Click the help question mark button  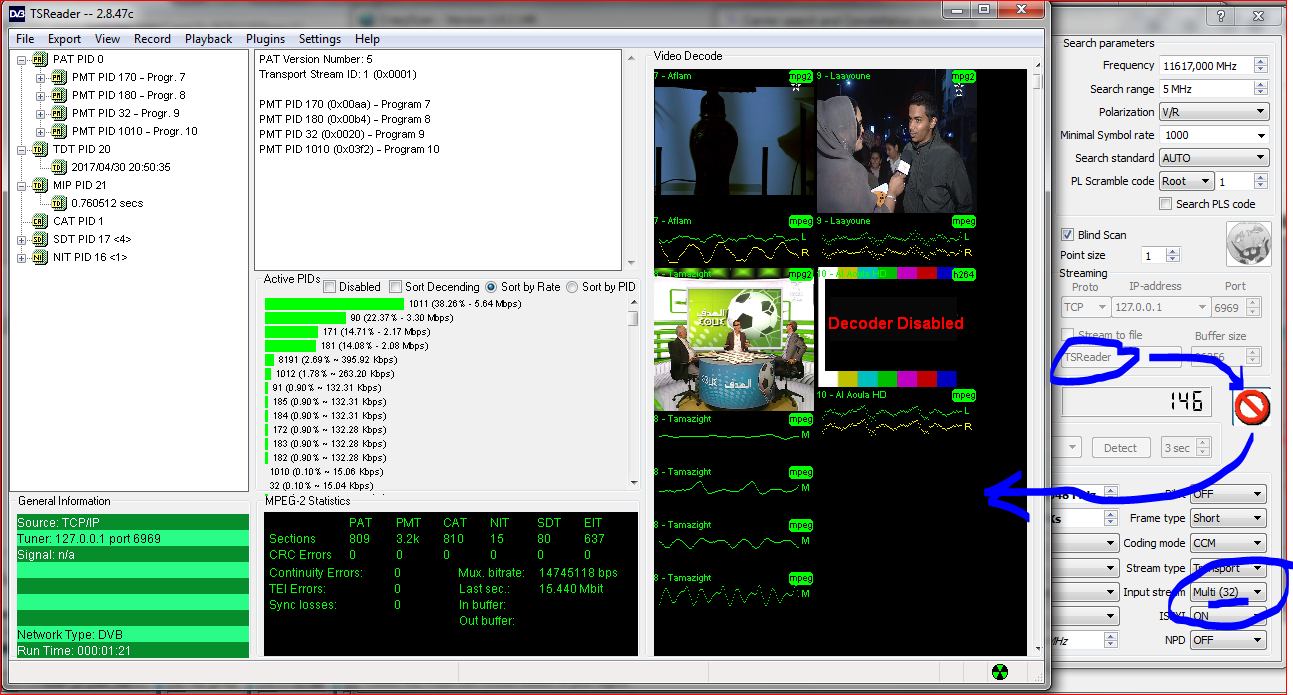pyautogui.click(x=1220, y=17)
